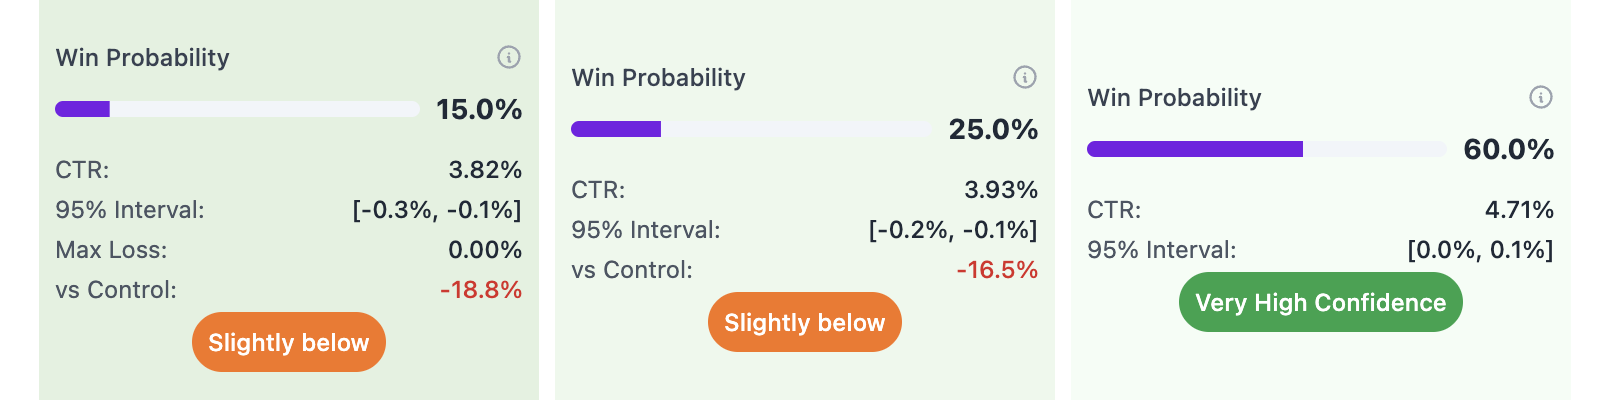Image resolution: width=1620 pixels, height=400 pixels.
Task: Click info icon on 60.0% Win Probability card
Action: [1541, 97]
